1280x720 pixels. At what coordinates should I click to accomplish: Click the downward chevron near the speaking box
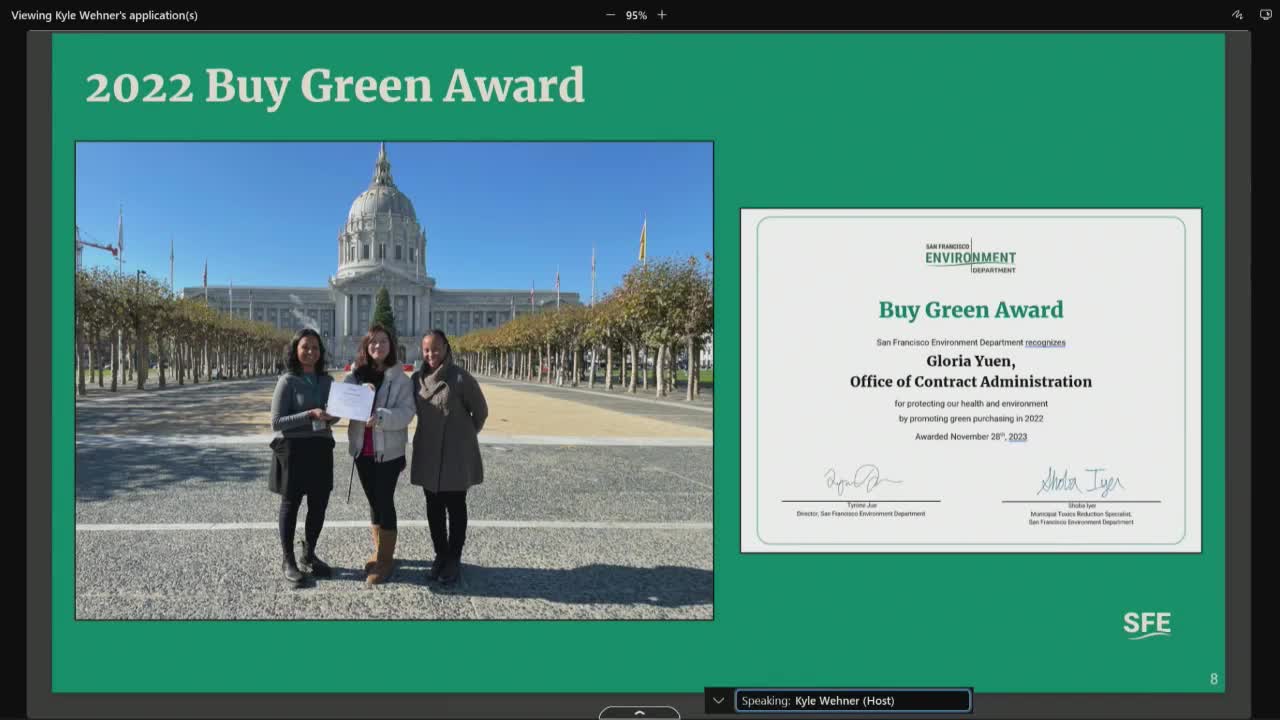pos(717,700)
